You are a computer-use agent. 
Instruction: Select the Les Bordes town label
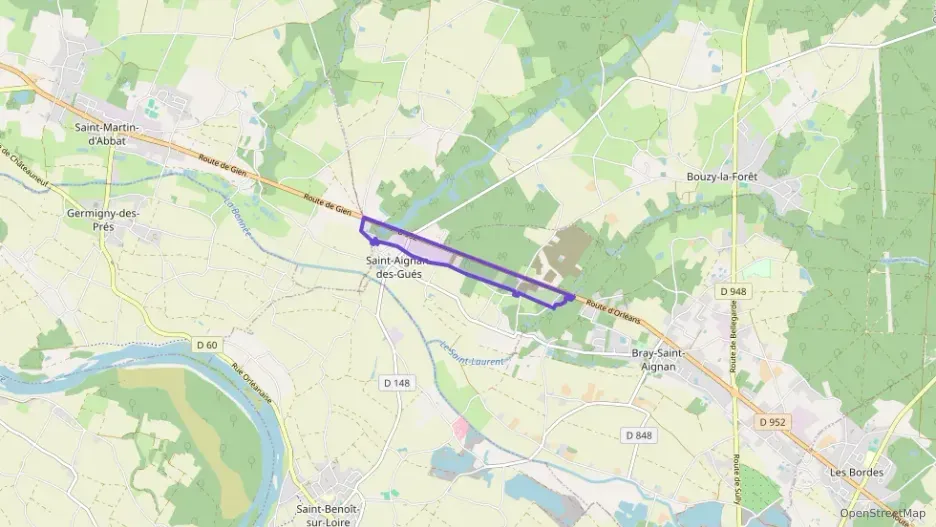[x=857, y=472]
